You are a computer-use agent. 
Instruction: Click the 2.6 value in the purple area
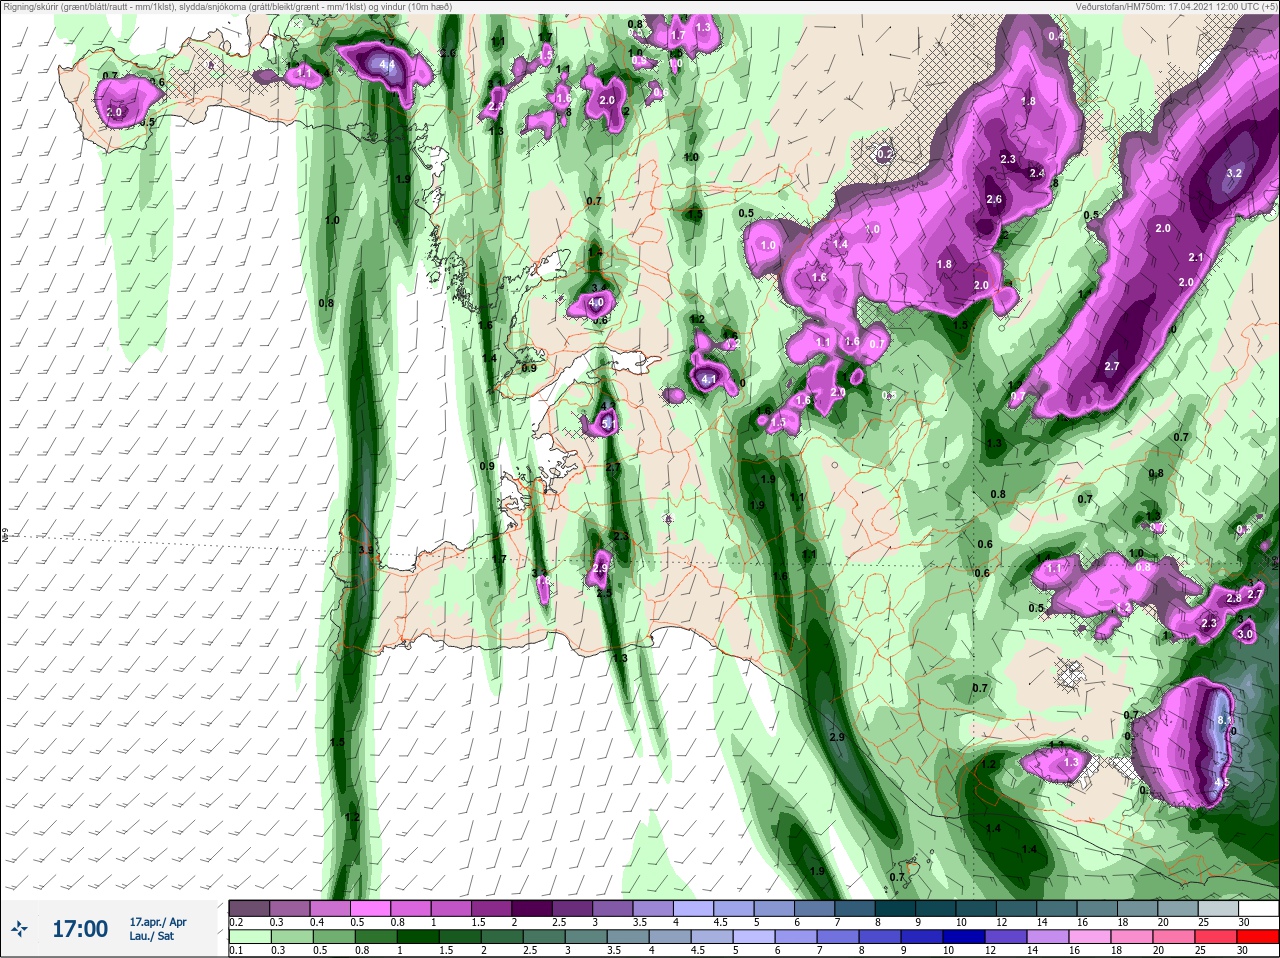point(994,199)
